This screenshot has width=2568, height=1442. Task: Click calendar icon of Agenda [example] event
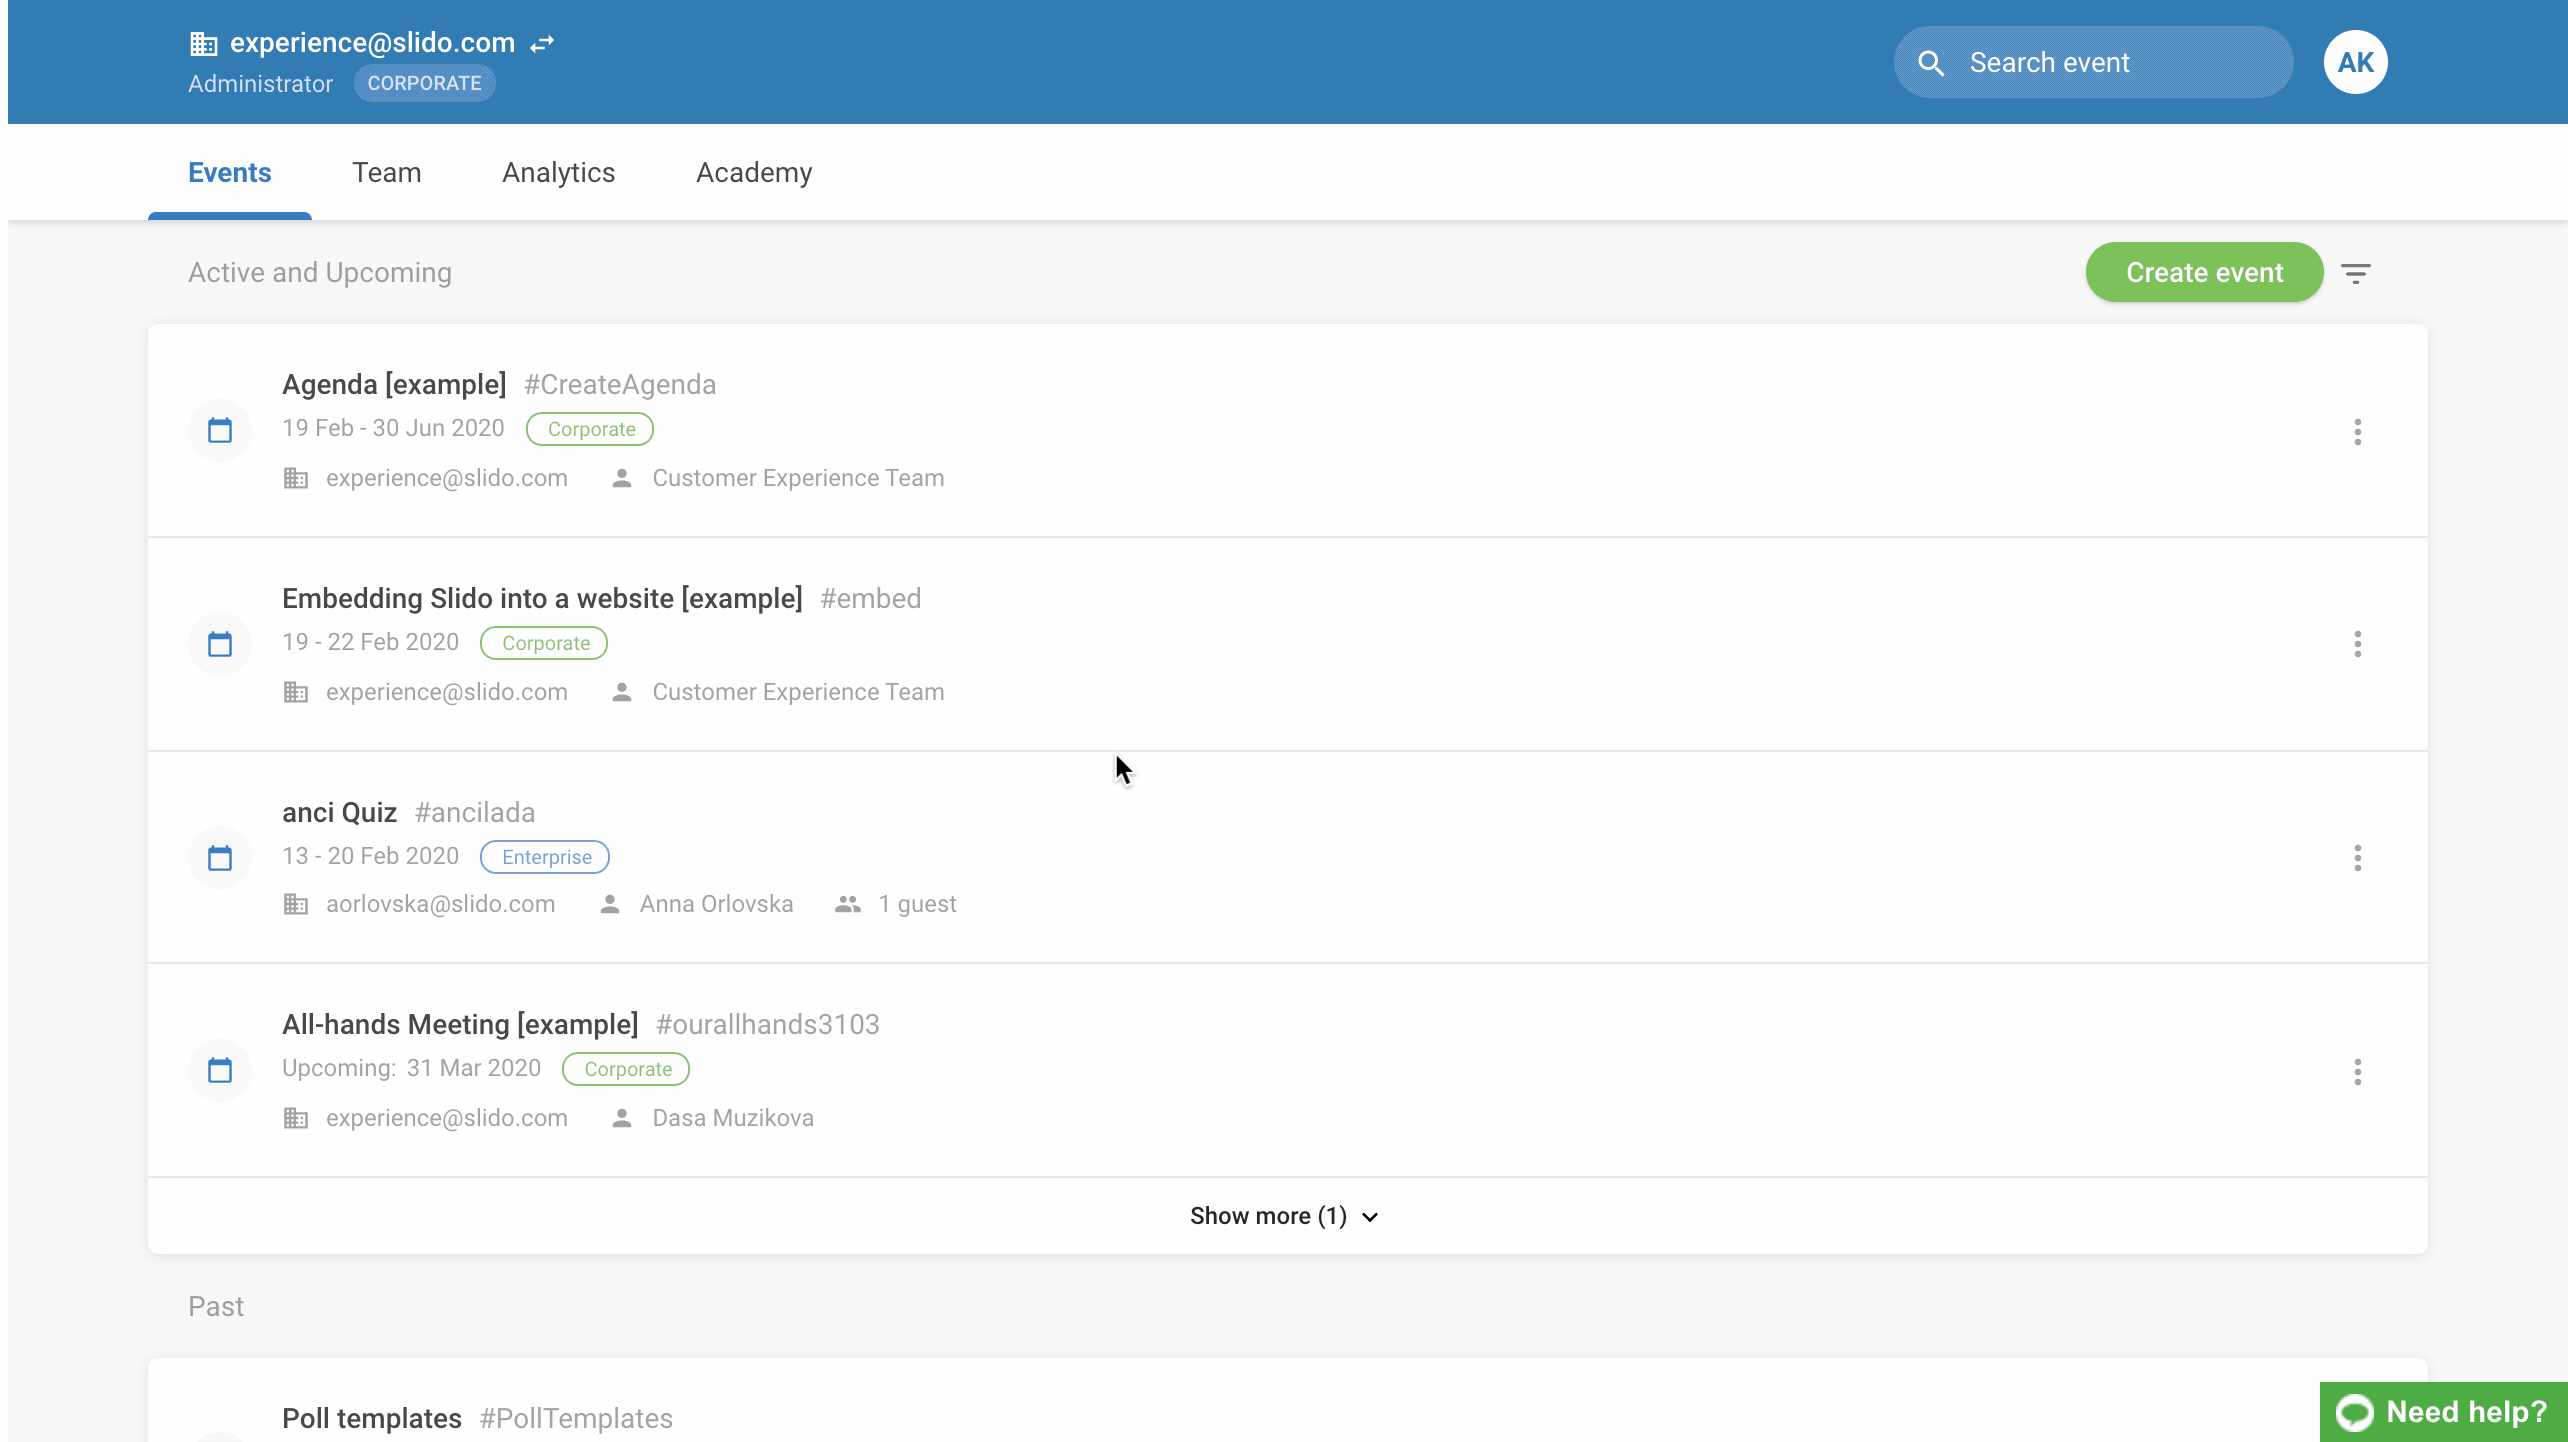[x=220, y=430]
